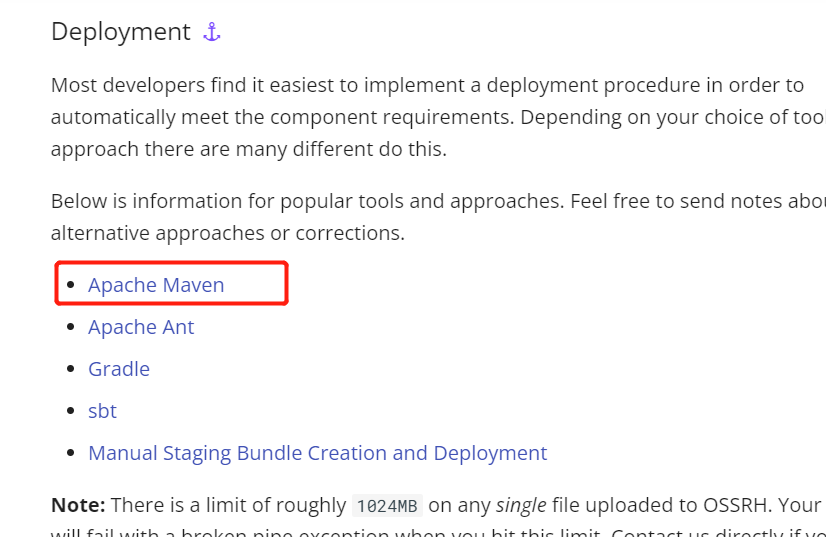Viewport: 826px width, 537px height.
Task: Click the bullet before Apache Maven
Action: pos(71,285)
